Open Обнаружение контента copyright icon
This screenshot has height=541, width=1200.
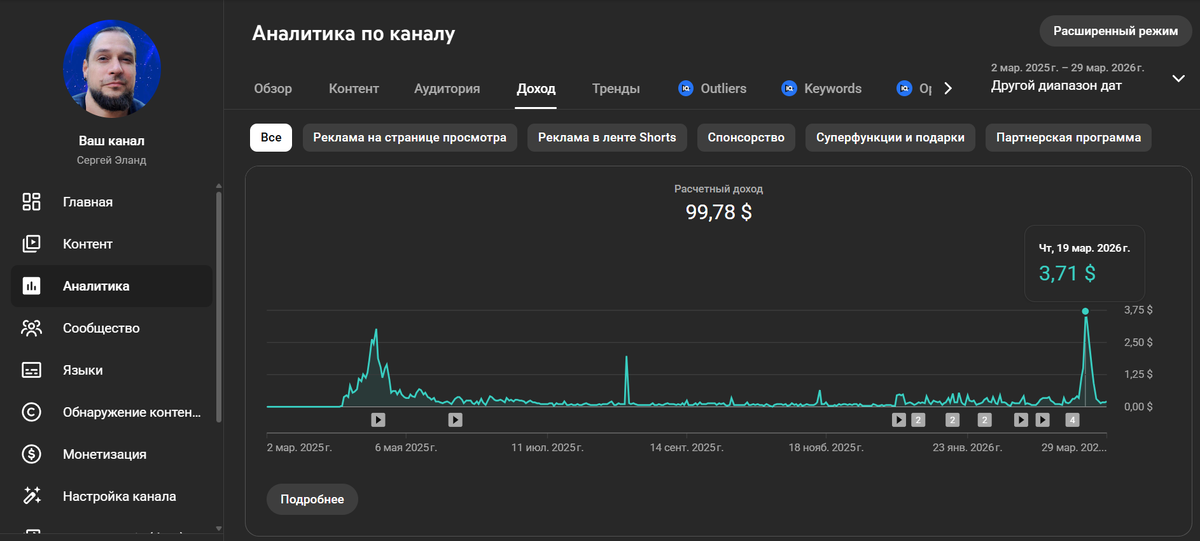31,412
